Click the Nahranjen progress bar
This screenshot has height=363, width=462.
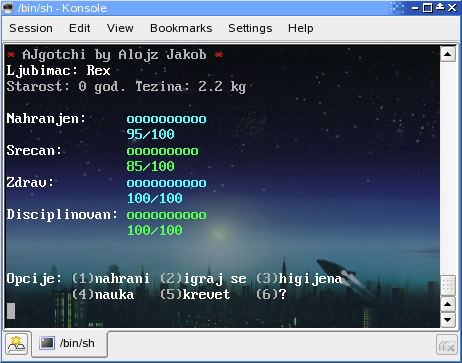coord(167,119)
